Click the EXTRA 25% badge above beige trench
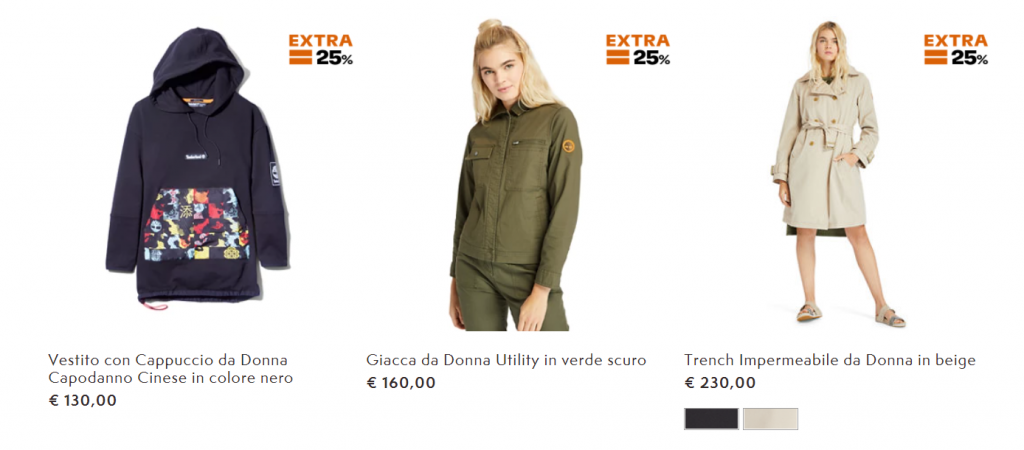The height and width of the screenshot is (450, 1024). click(956, 50)
